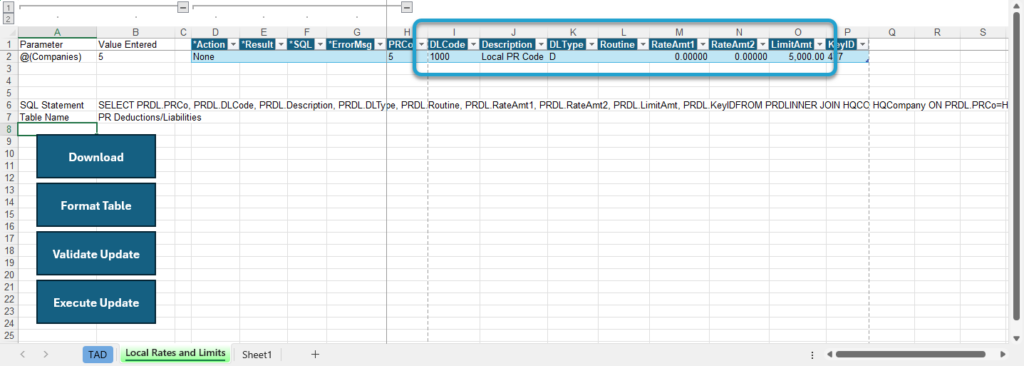This screenshot has height=366, width=1024.
Task: Open the *Action column filter dropdown
Action: (232, 44)
